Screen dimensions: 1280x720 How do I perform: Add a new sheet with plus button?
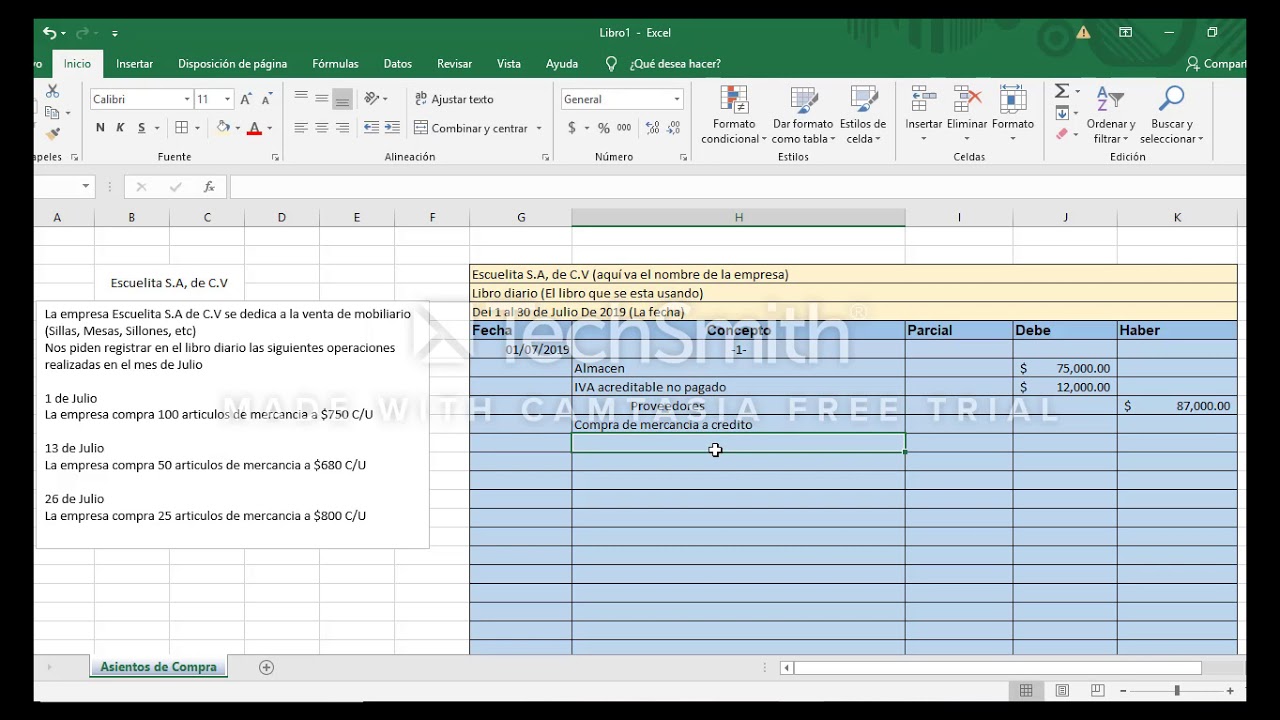(x=266, y=667)
